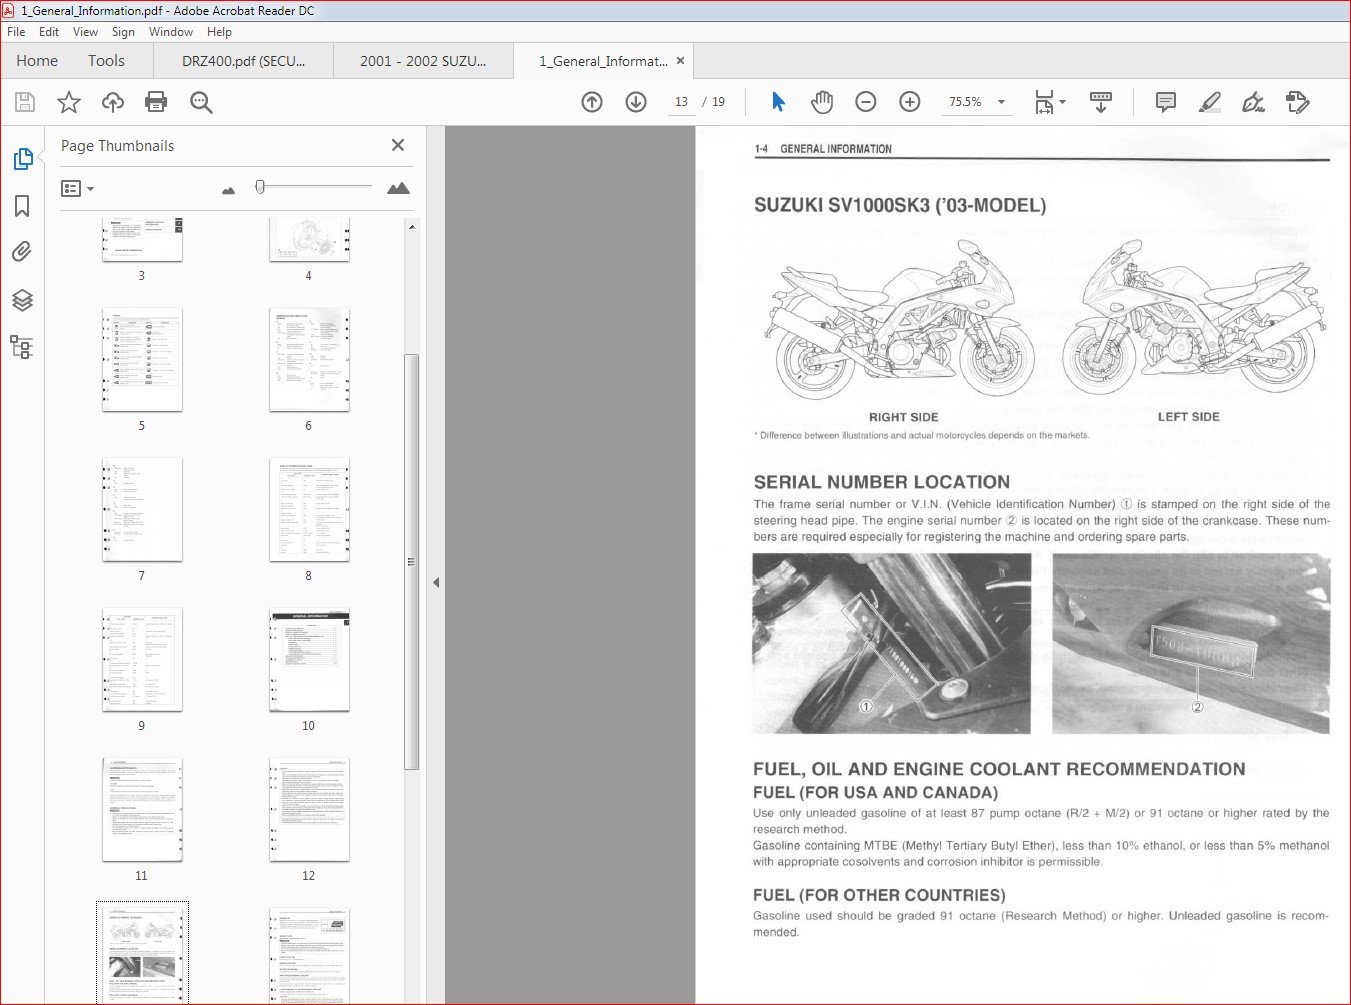This screenshot has height=1005, width=1351.
Task: Click the FUEL (FOR OTHER COUNTRIES) heading
Action: pos(879,895)
